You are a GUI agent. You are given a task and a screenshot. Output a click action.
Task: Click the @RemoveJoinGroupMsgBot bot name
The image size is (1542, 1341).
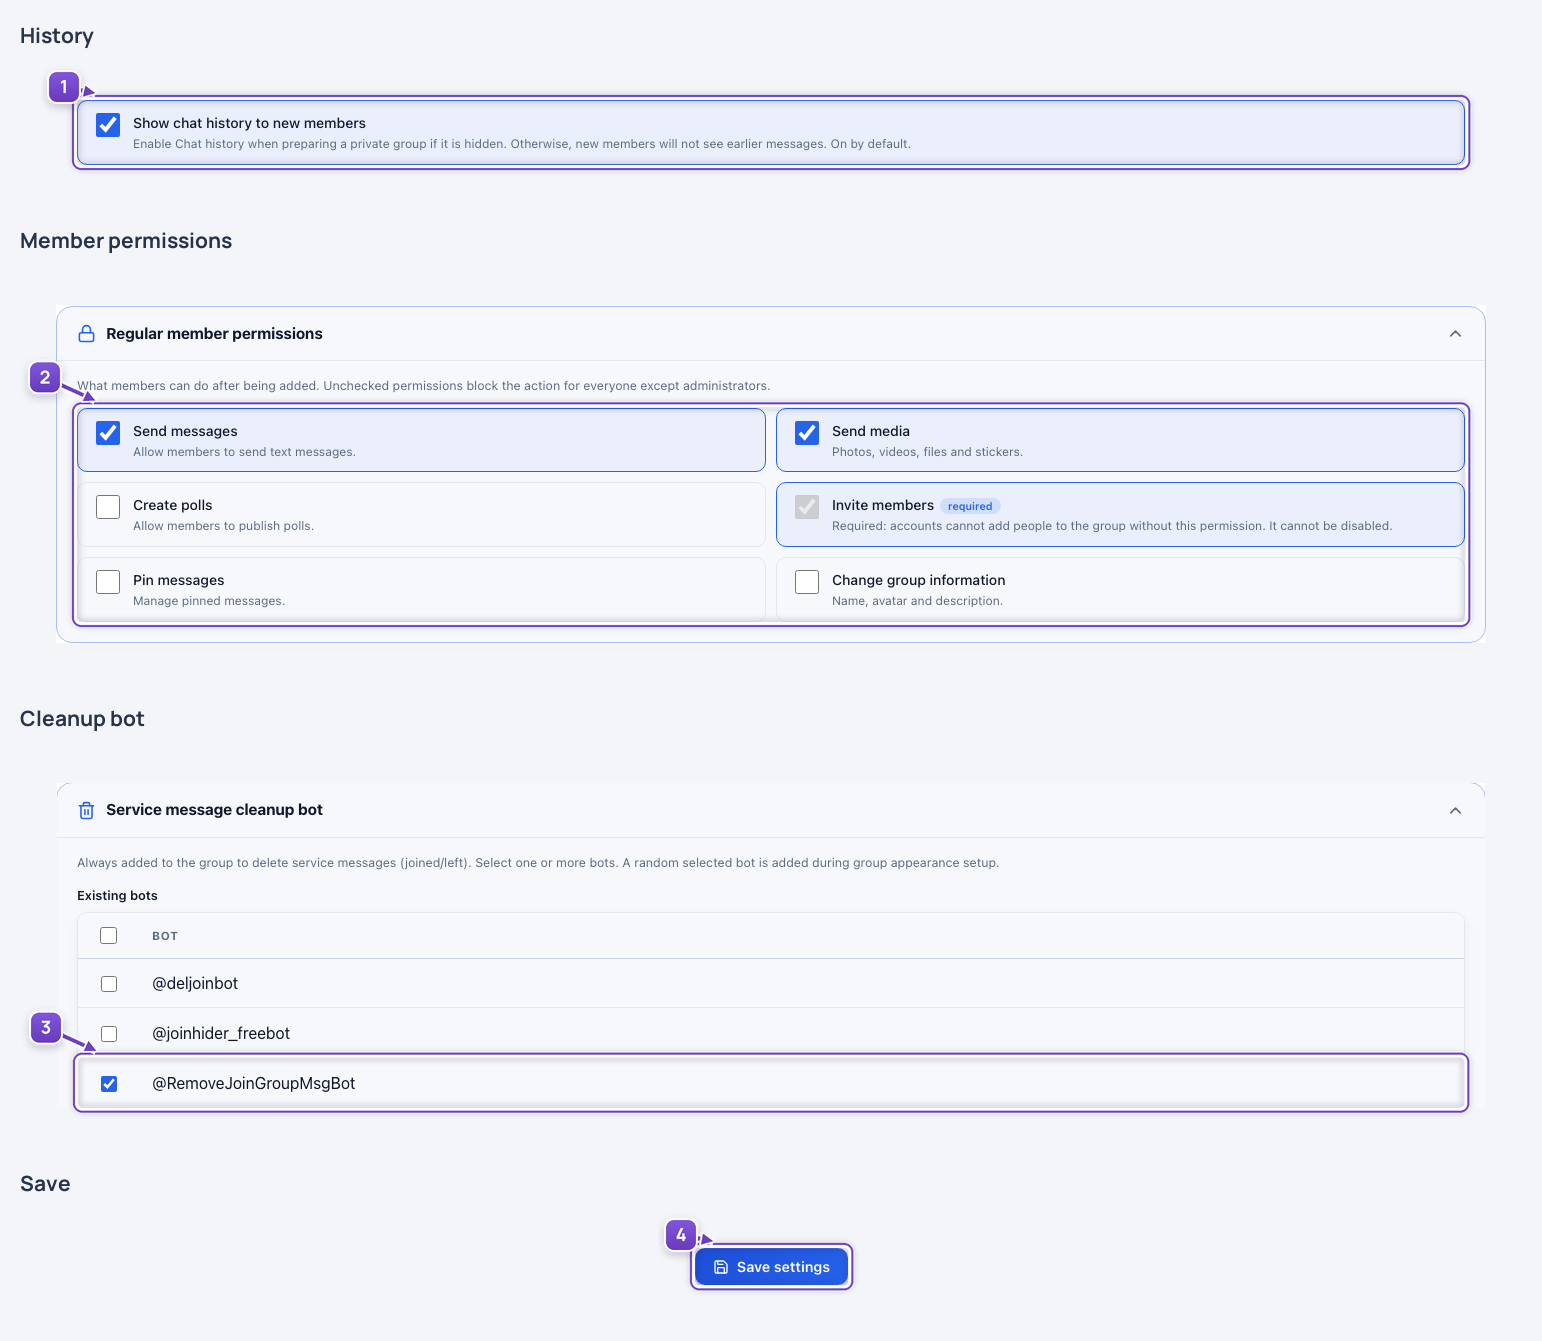[x=254, y=1084]
